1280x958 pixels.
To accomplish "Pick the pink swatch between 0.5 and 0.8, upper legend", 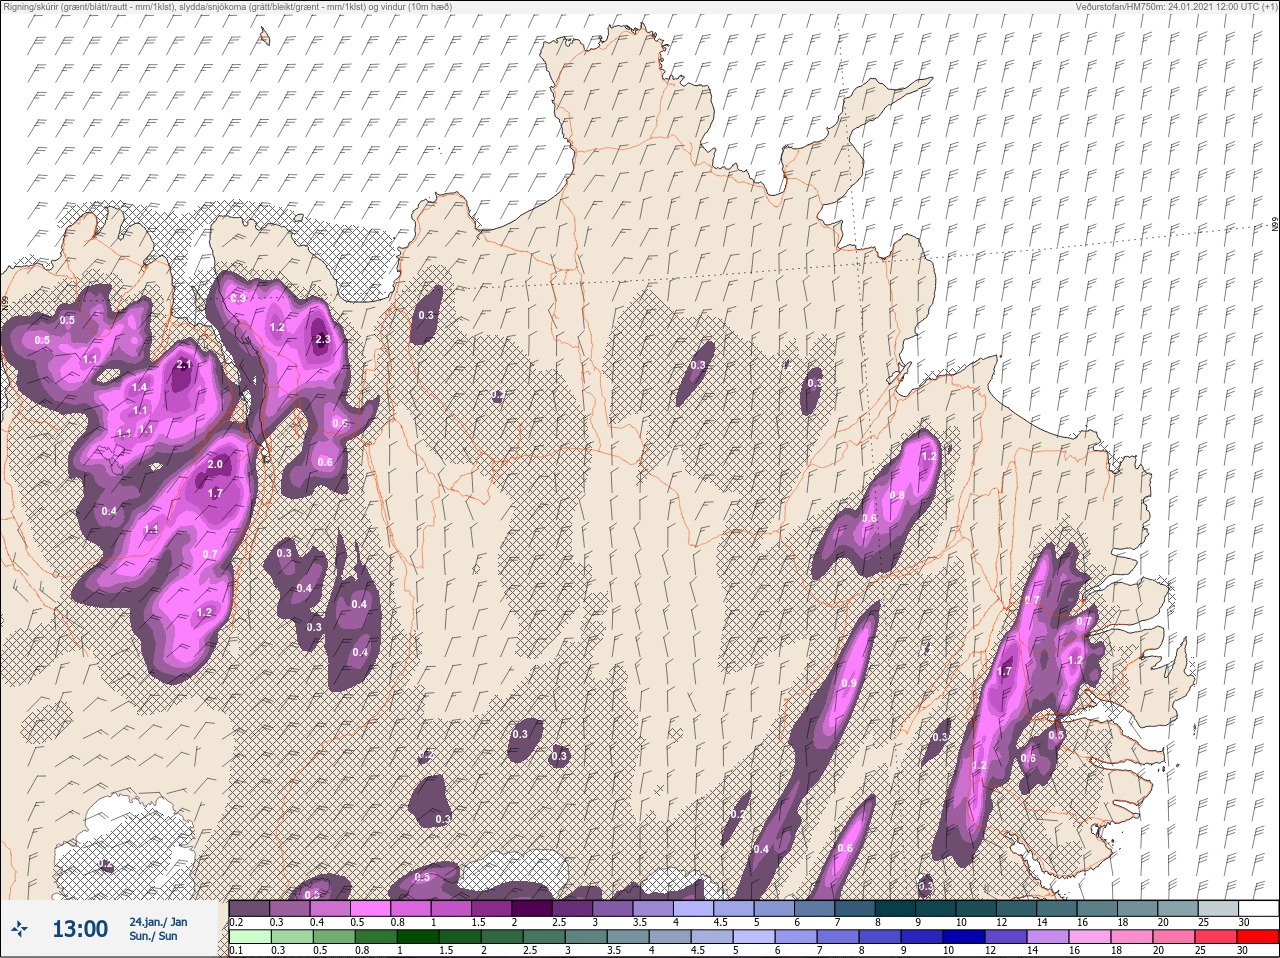I will pyautogui.click(x=372, y=909).
